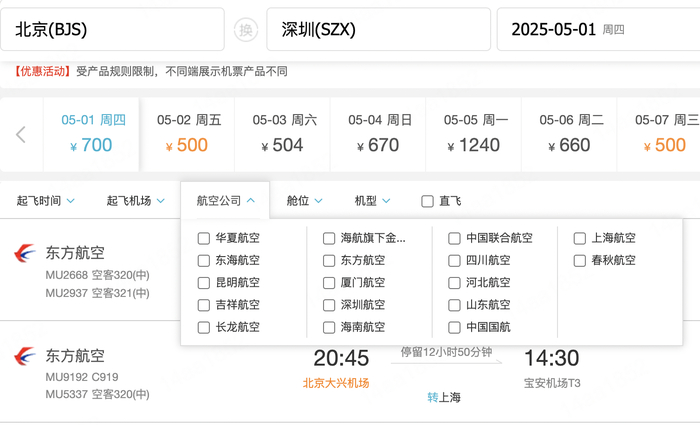Enable the 直飞 direct flight checkbox
700x425 pixels.
click(428, 201)
